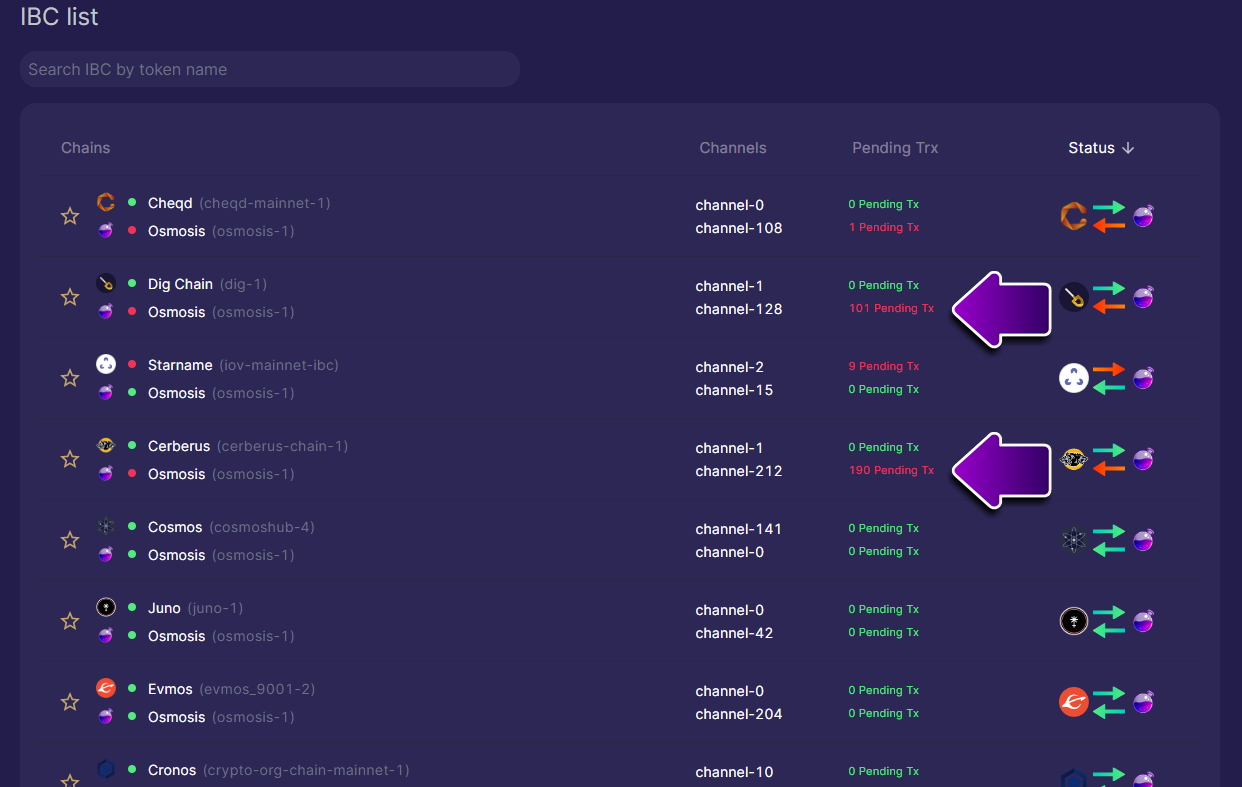Focus the Search IBC by token name field

click(270, 69)
